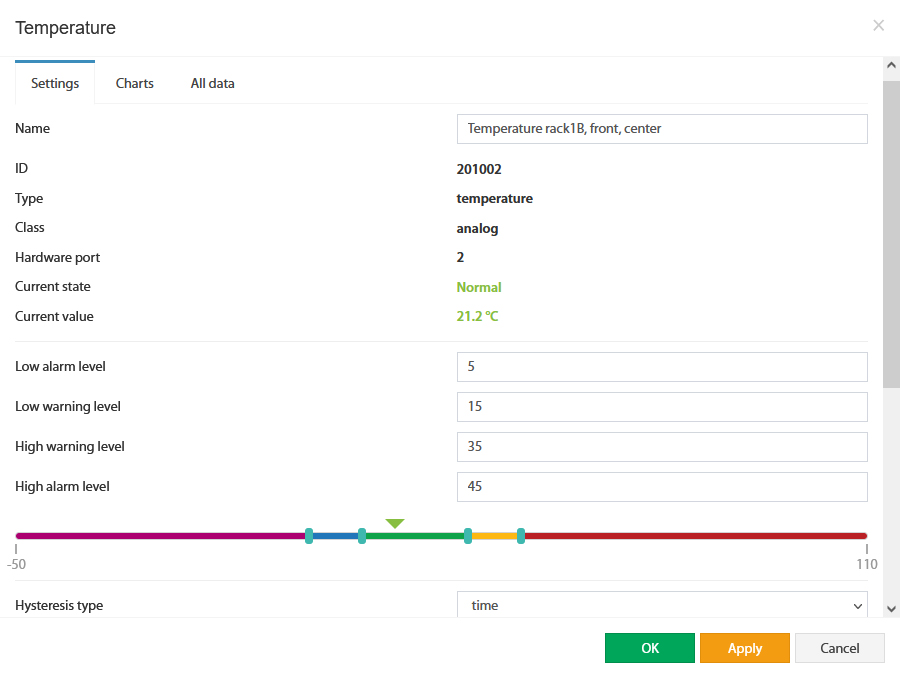Switch to the Charts tab
Viewport: 900px width, 678px height.
coord(134,83)
